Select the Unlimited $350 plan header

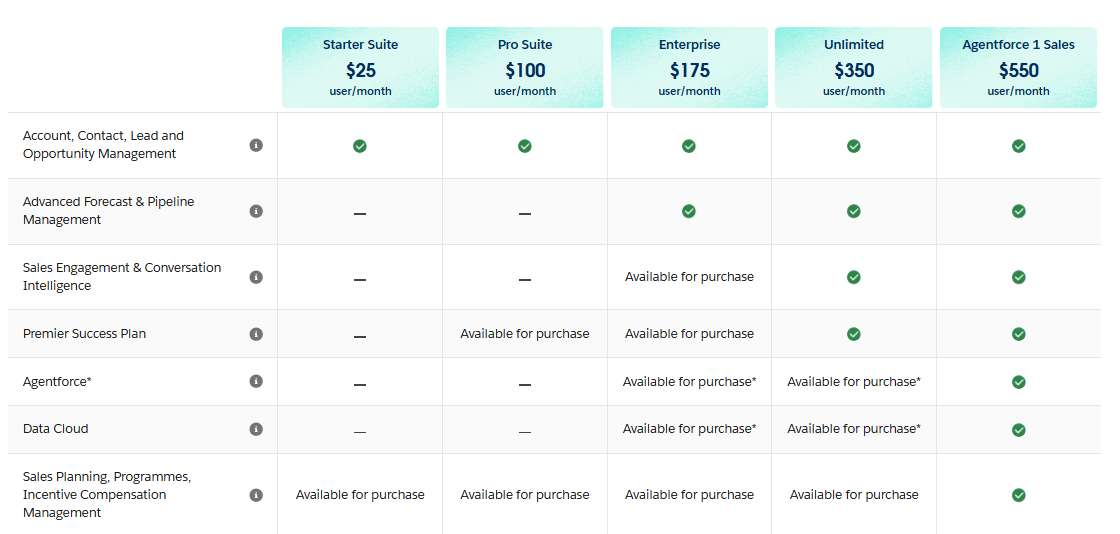pyautogui.click(x=854, y=67)
